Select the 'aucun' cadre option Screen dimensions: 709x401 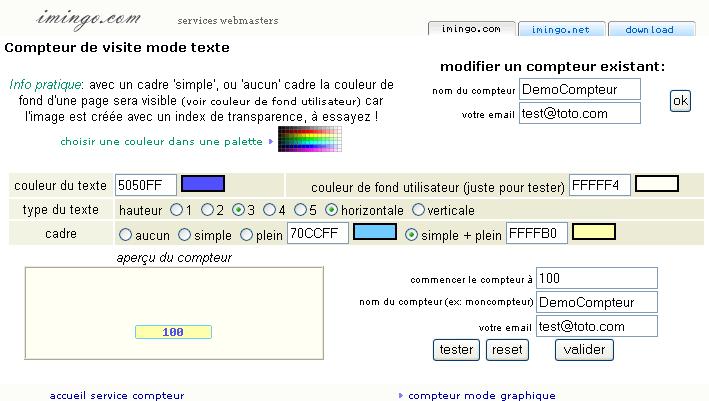point(125,234)
